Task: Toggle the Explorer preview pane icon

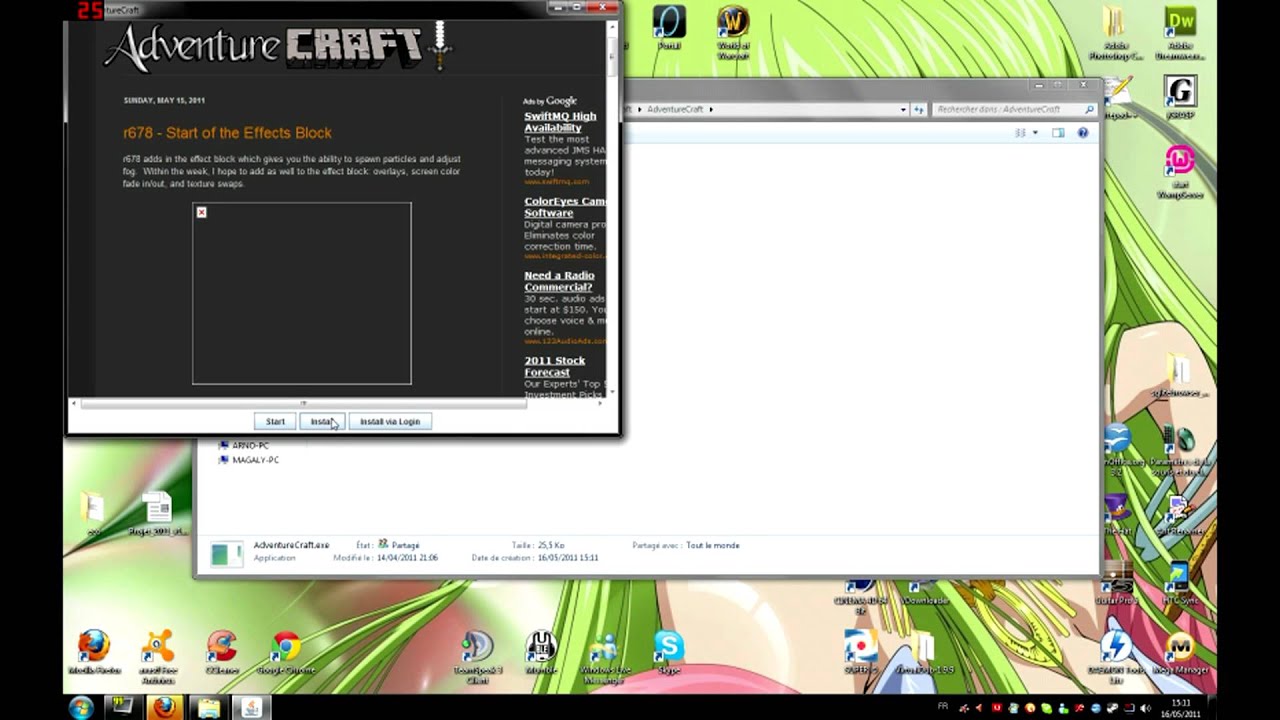Action: point(1058,133)
